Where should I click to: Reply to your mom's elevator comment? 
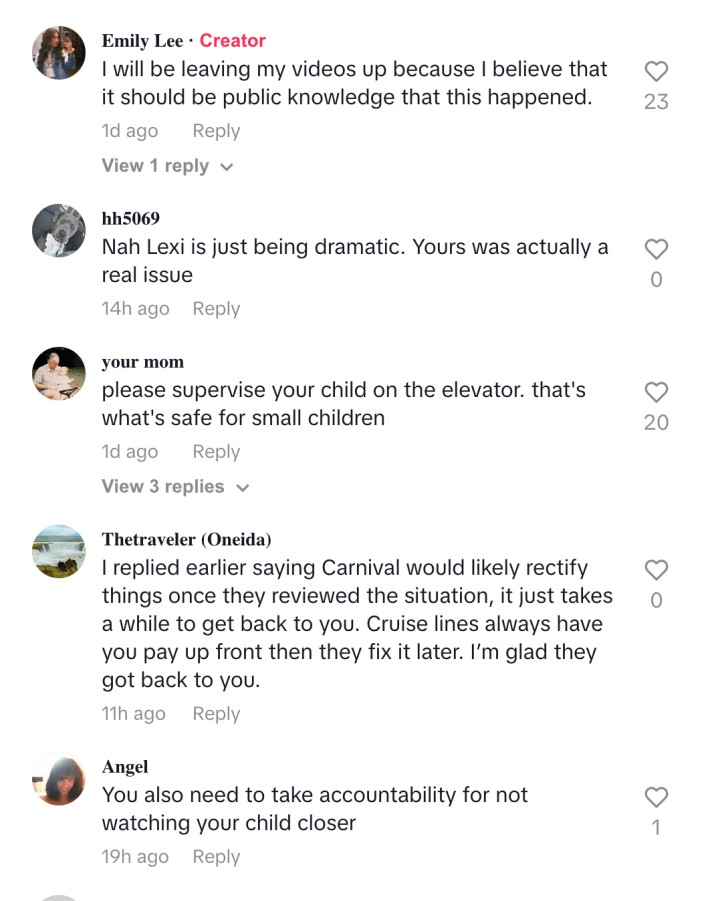coord(216,452)
